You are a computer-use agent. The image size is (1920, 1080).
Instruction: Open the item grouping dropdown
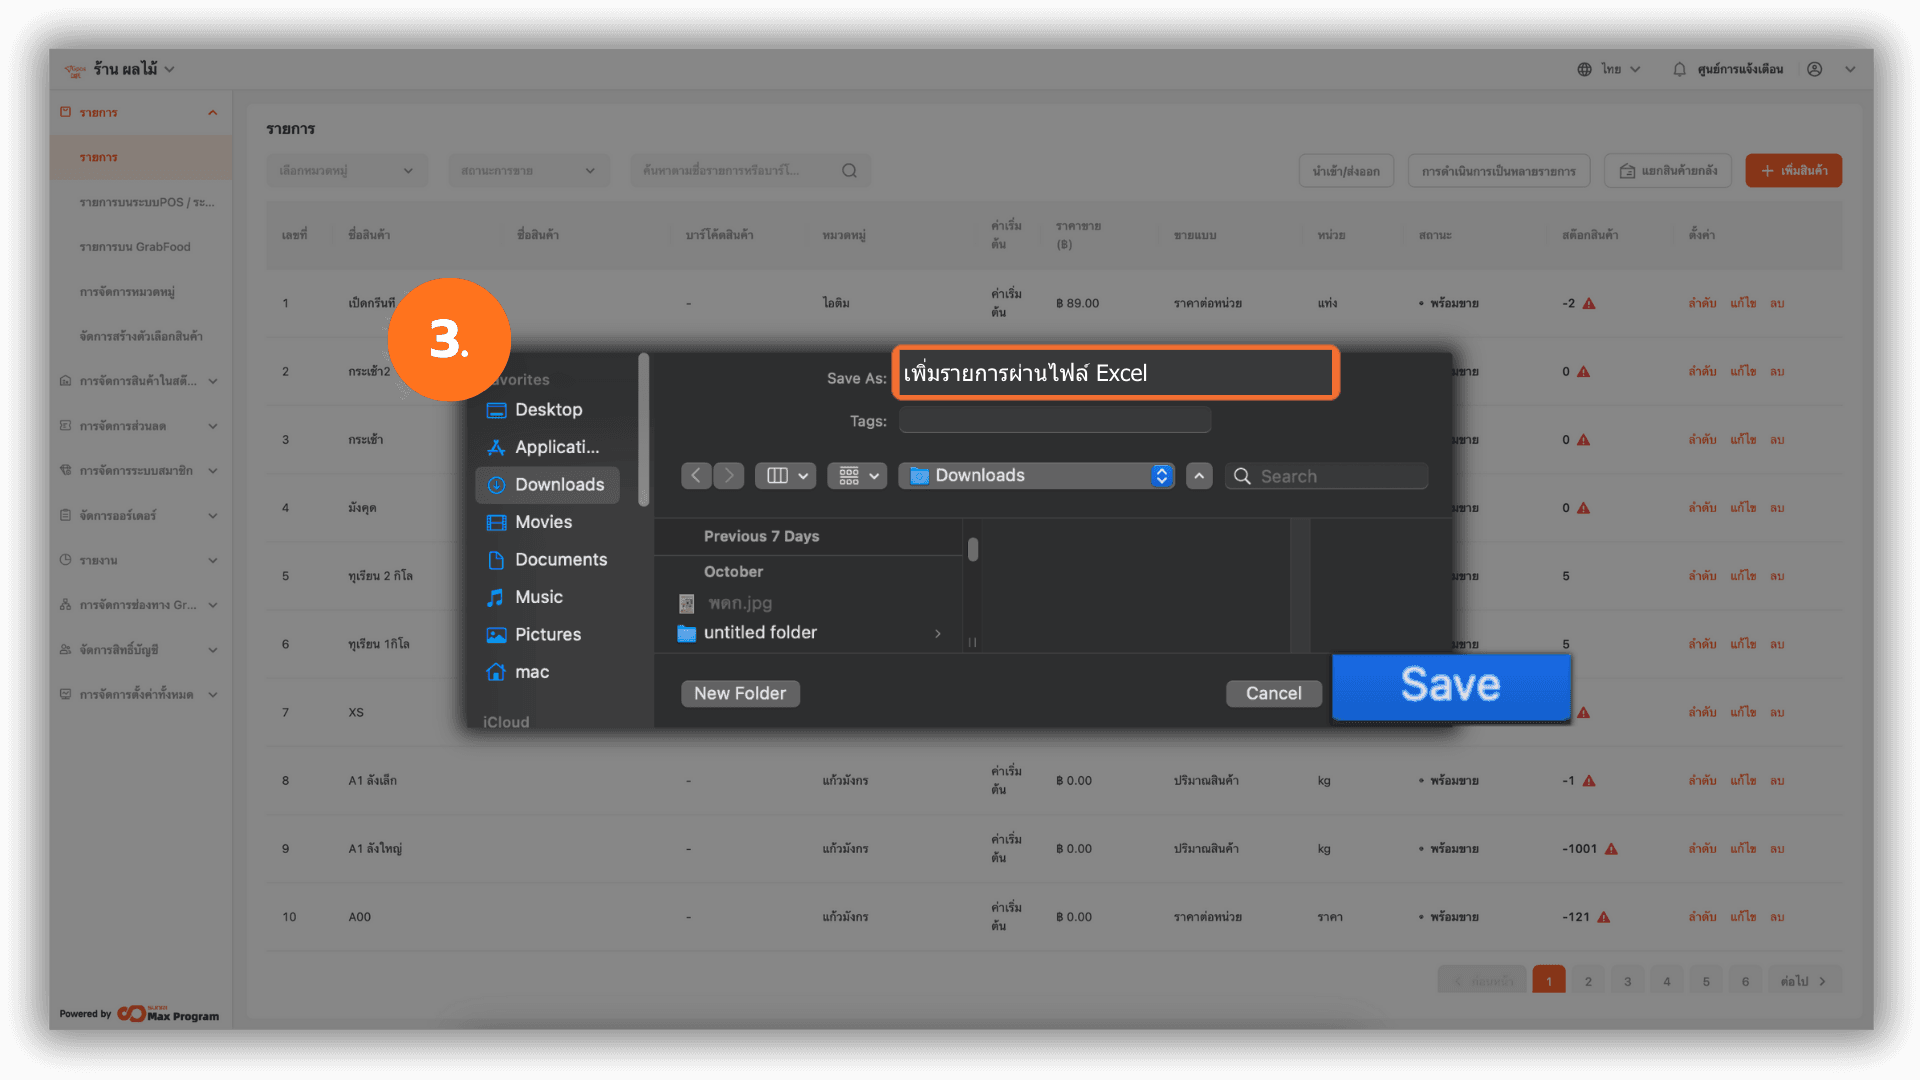(858, 476)
